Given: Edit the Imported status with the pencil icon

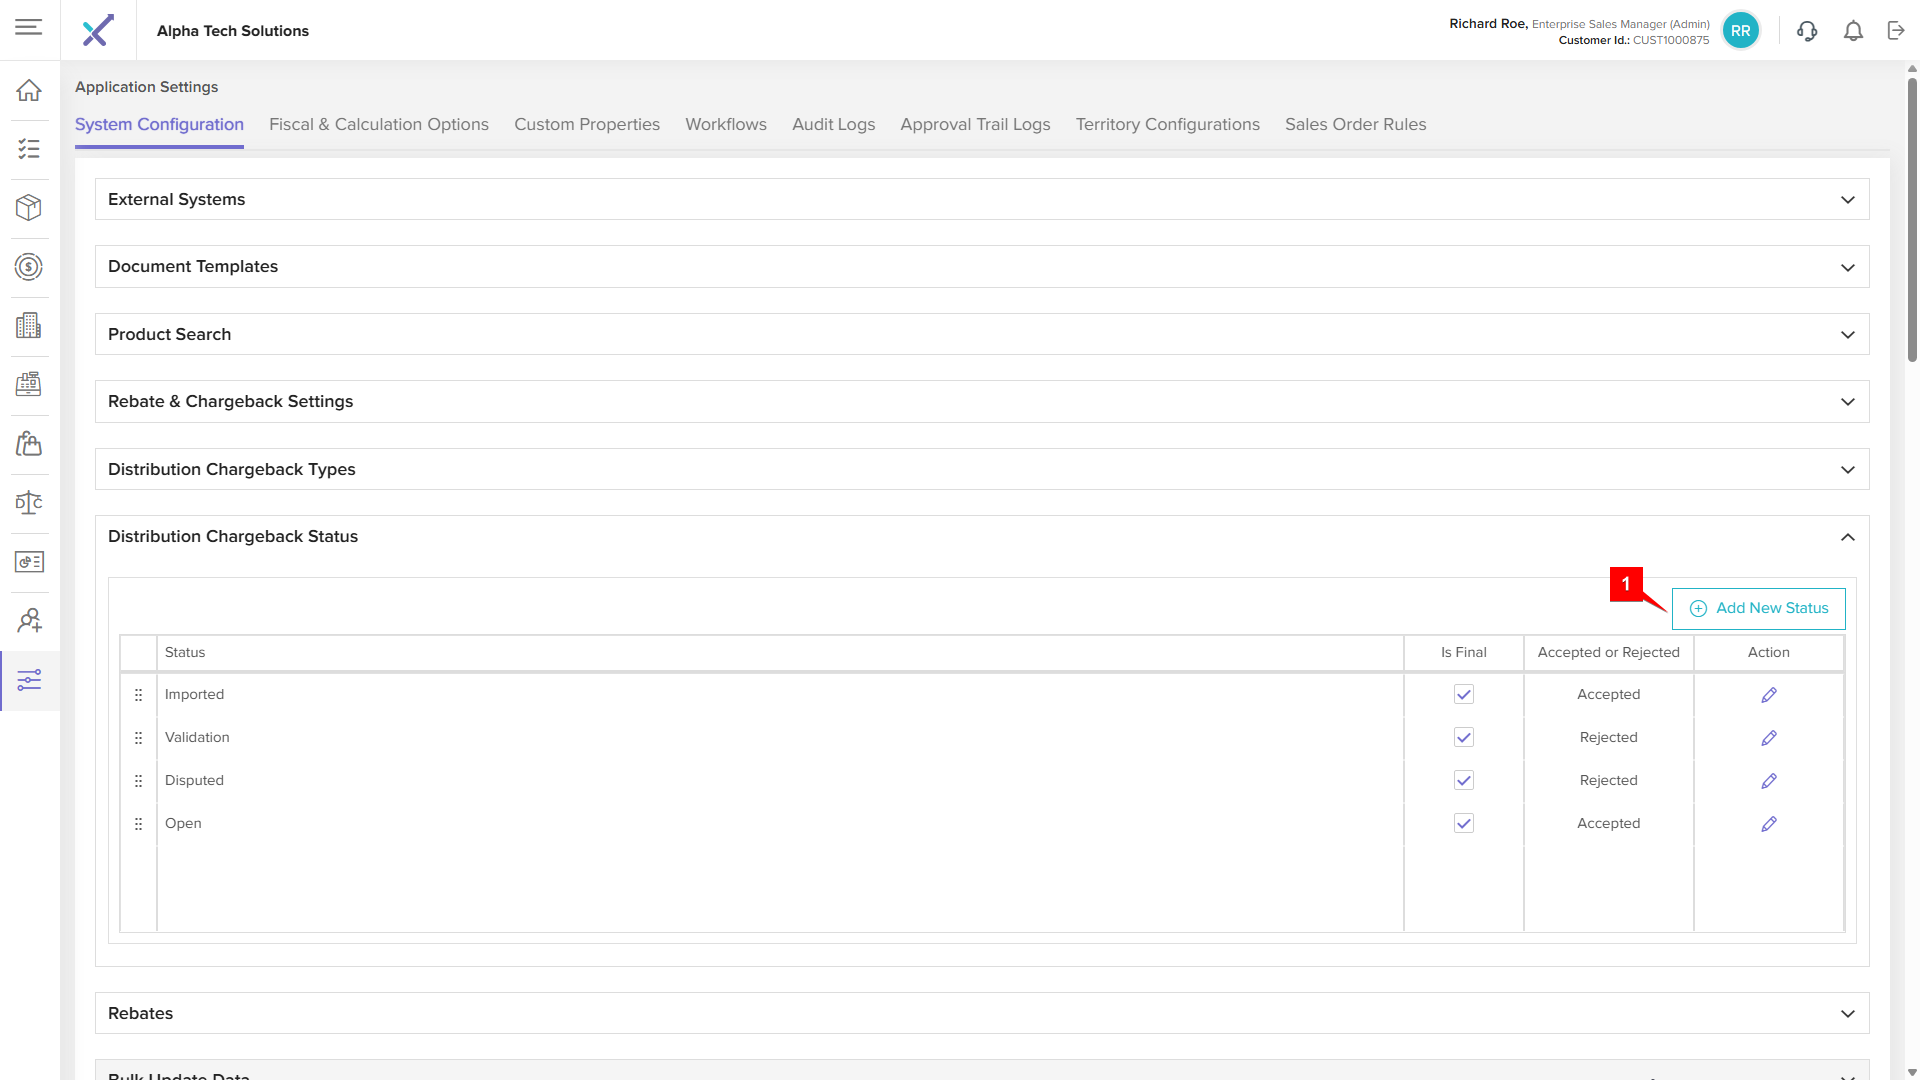Looking at the screenshot, I should tap(1768, 695).
